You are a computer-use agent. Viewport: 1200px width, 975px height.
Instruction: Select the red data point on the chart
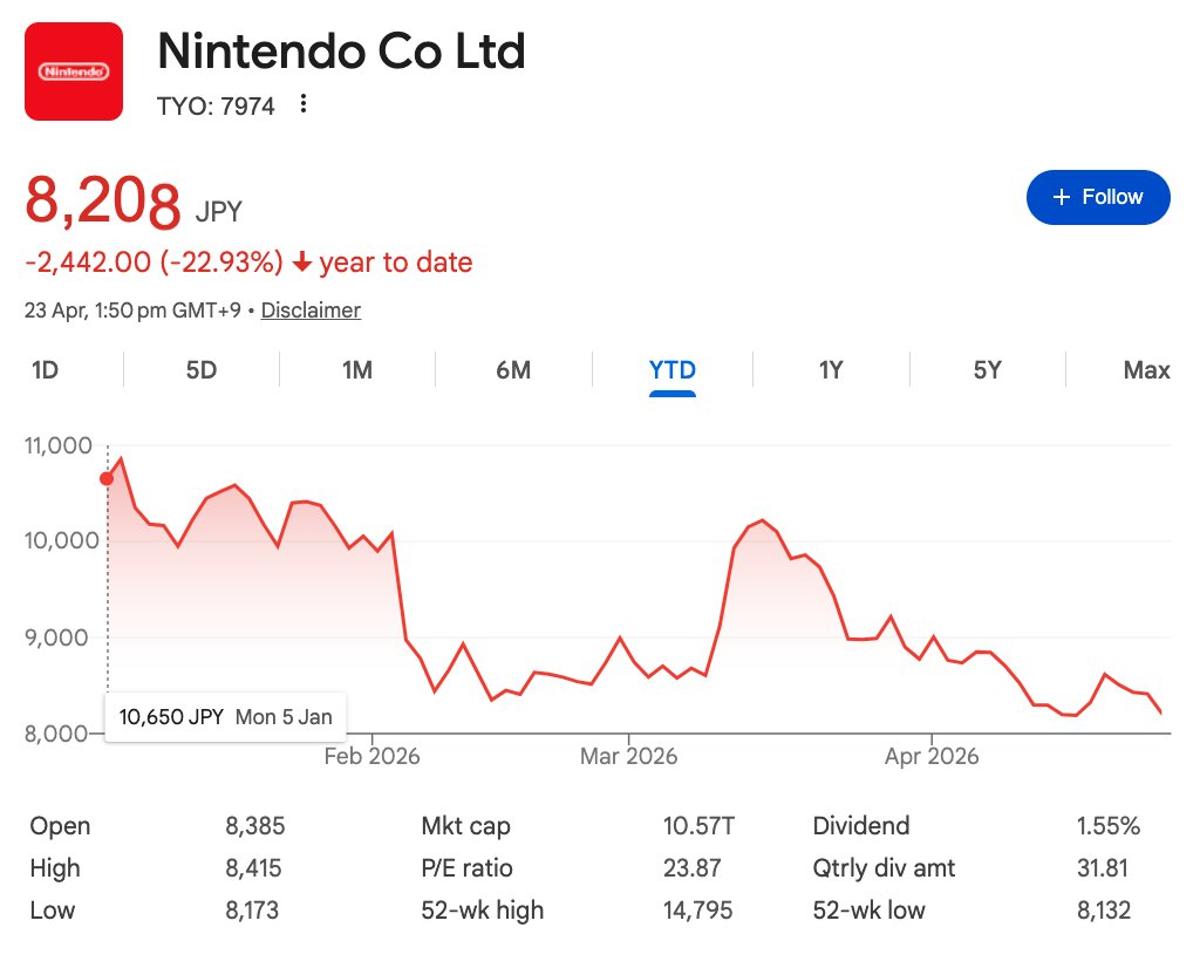(105, 478)
